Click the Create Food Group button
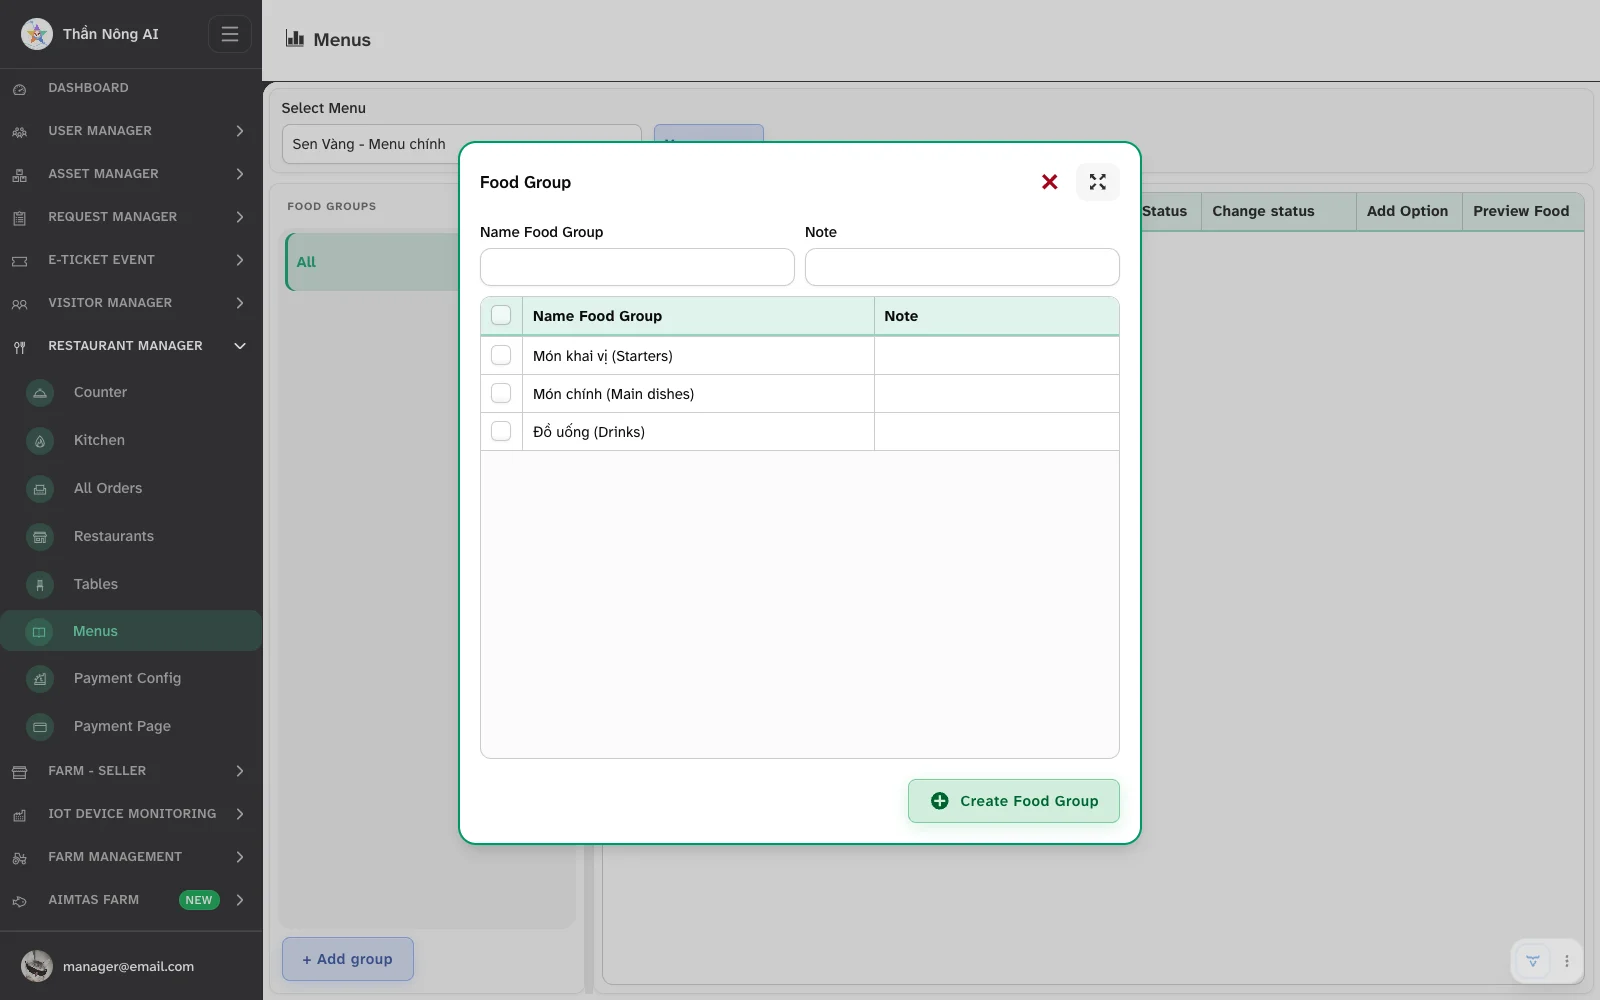Image resolution: width=1600 pixels, height=1000 pixels. pyautogui.click(x=1014, y=801)
